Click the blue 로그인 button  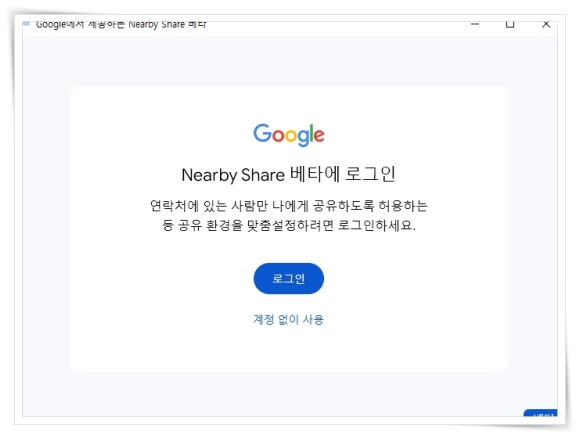289,278
